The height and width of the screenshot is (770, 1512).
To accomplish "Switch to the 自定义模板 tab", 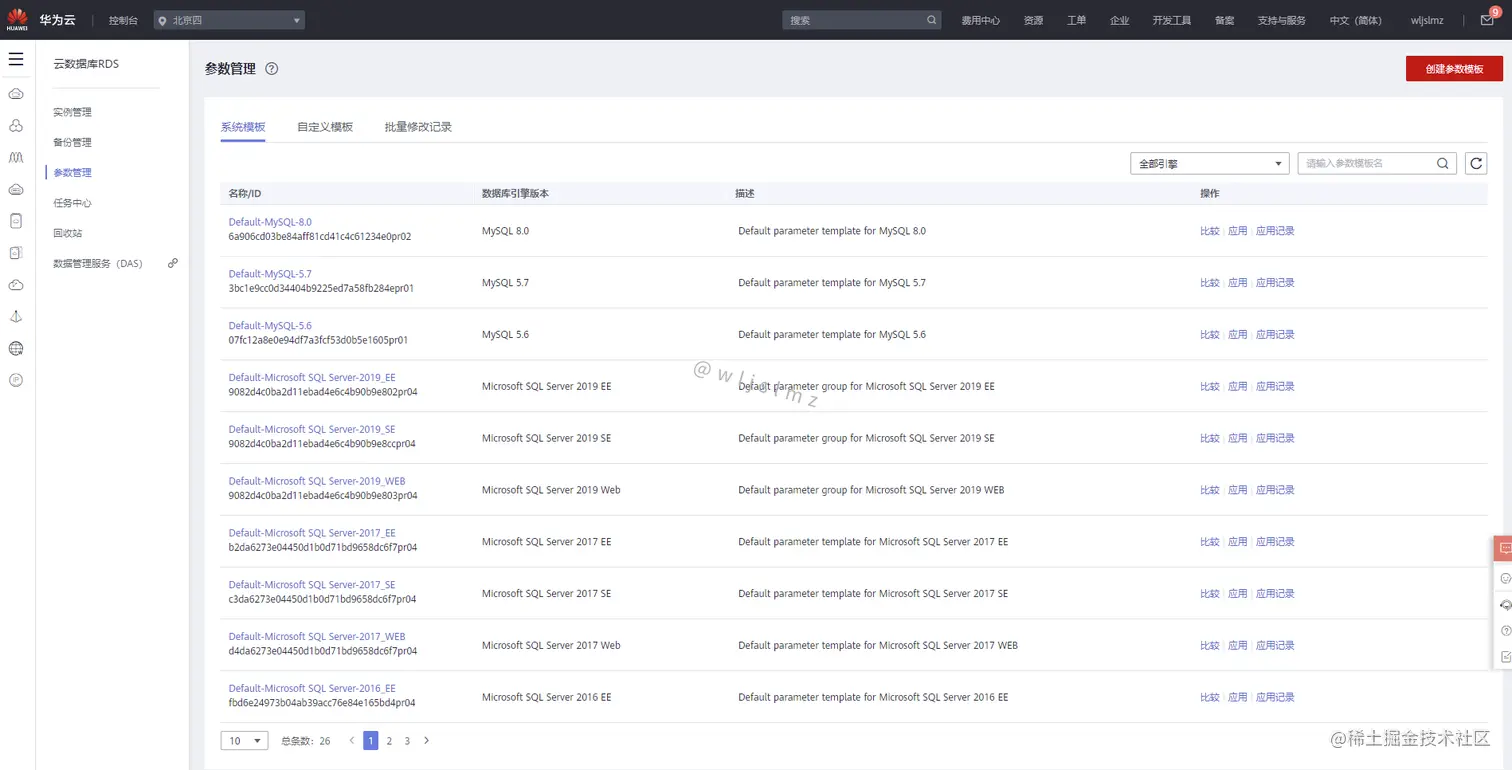I will [x=325, y=127].
